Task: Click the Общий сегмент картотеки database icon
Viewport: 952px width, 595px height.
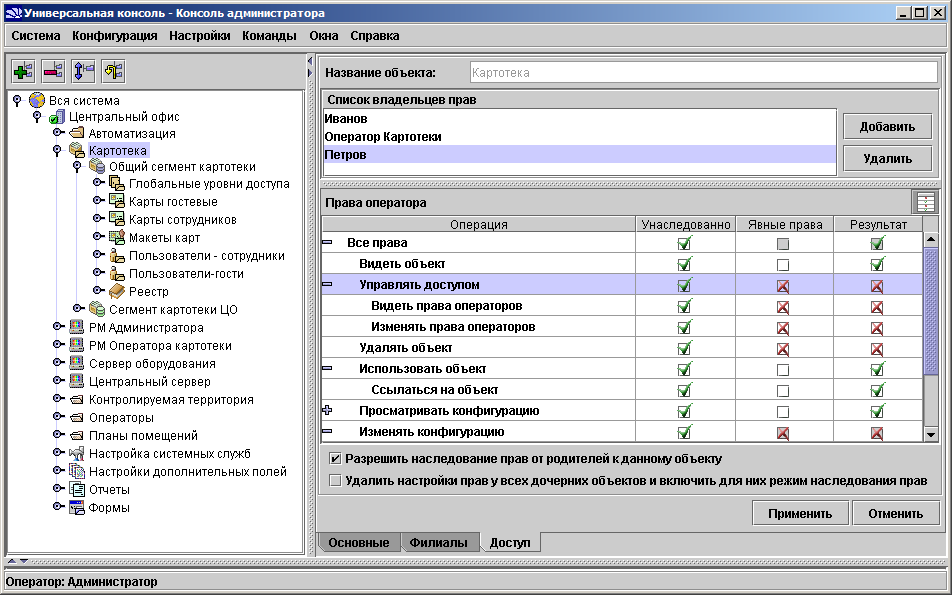Action: coord(97,166)
